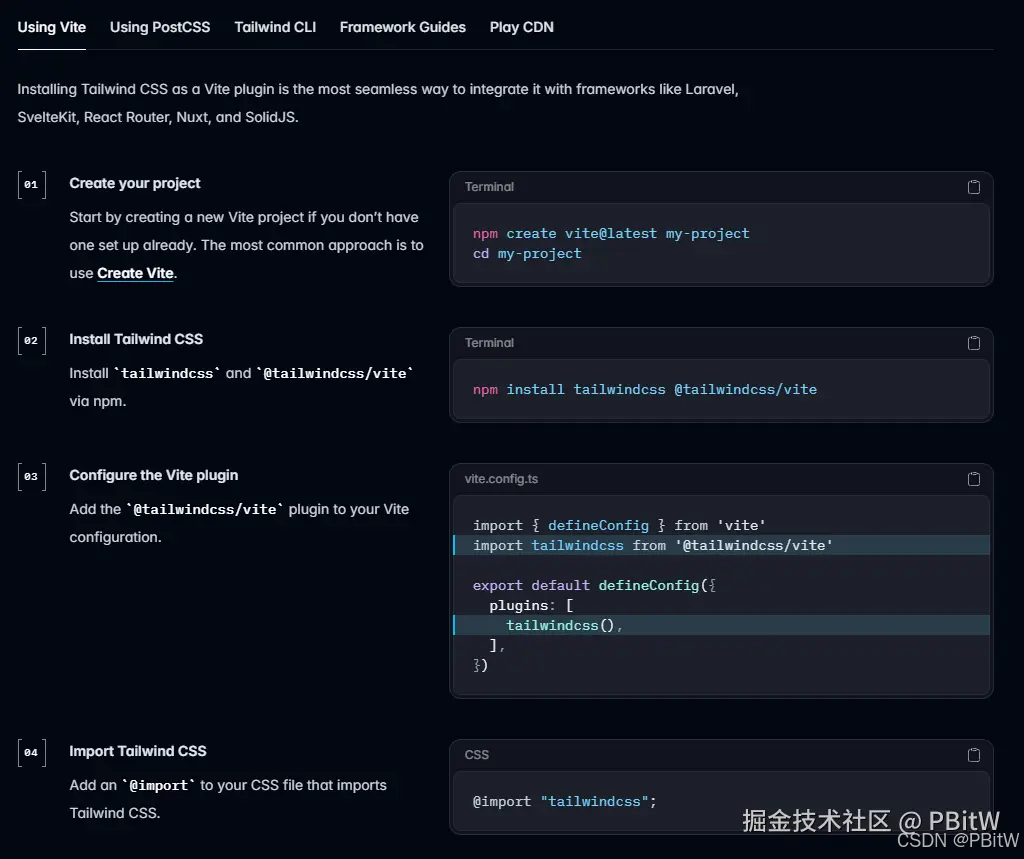Switch to the Using PostCSS tab

coord(160,27)
